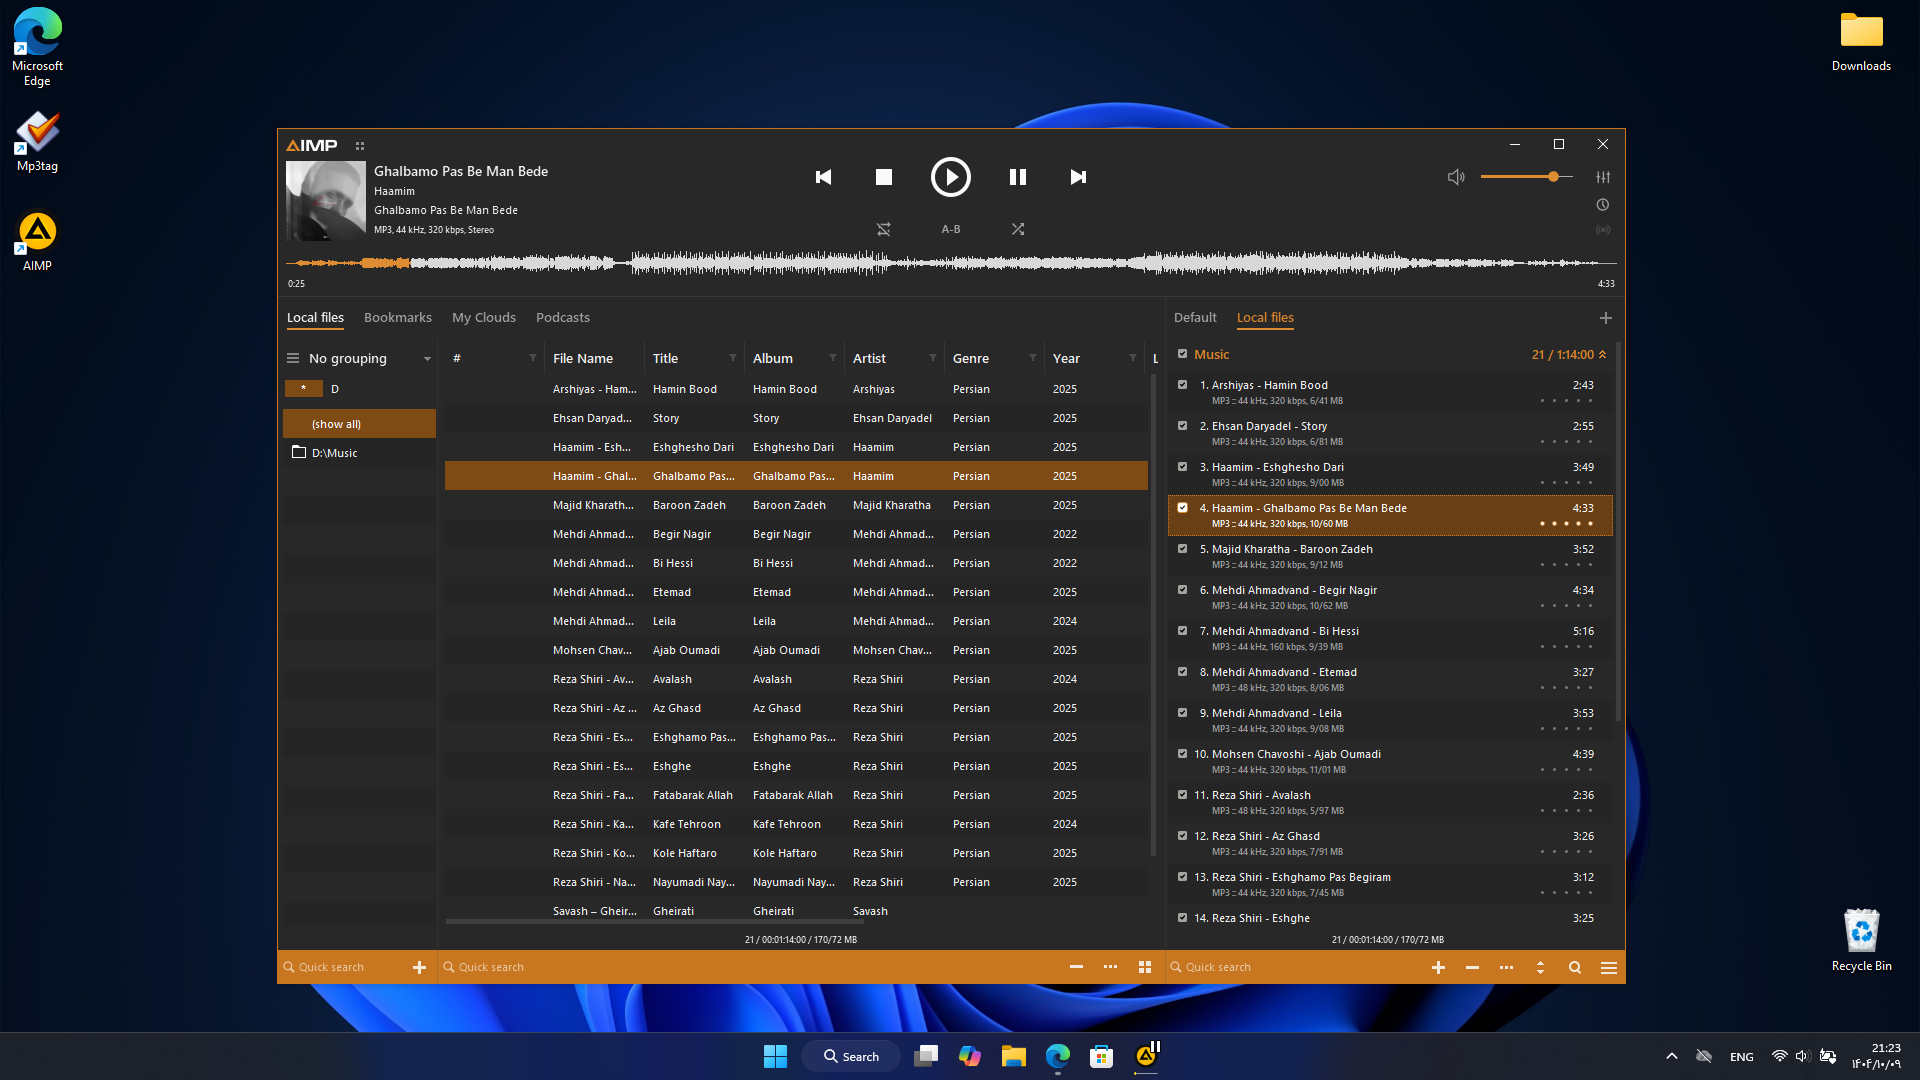Add a folder with the library tree plus icon

coord(419,967)
